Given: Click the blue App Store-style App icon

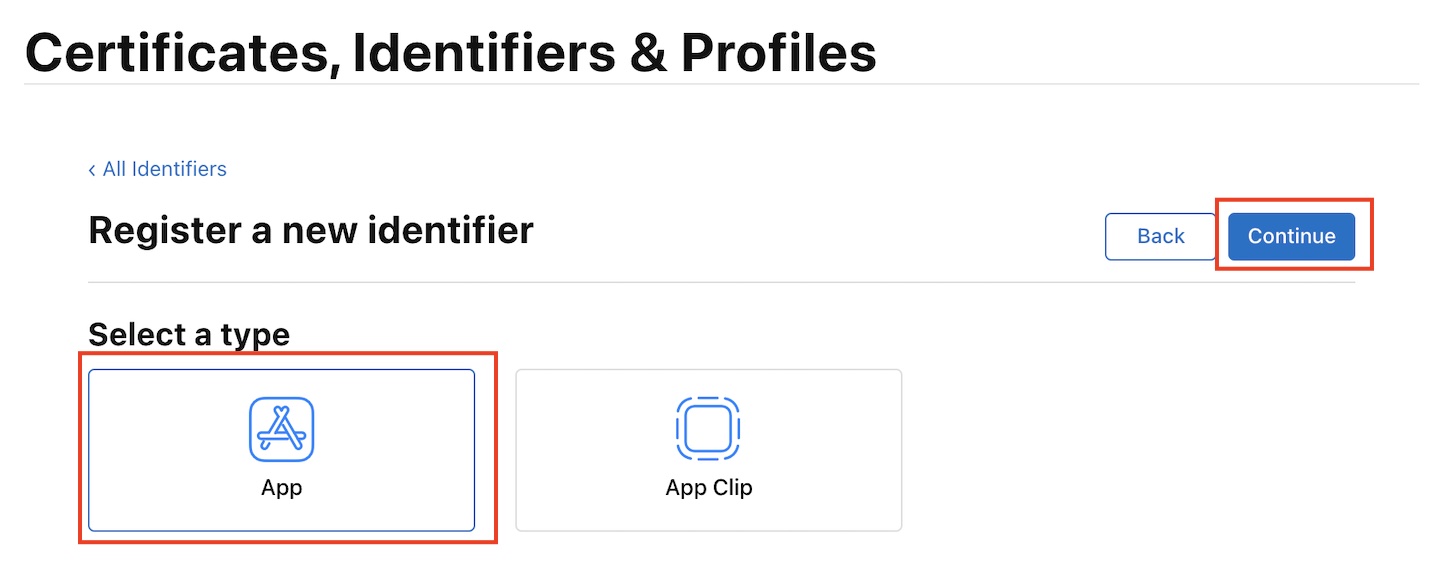Looking at the screenshot, I should tap(281, 430).
